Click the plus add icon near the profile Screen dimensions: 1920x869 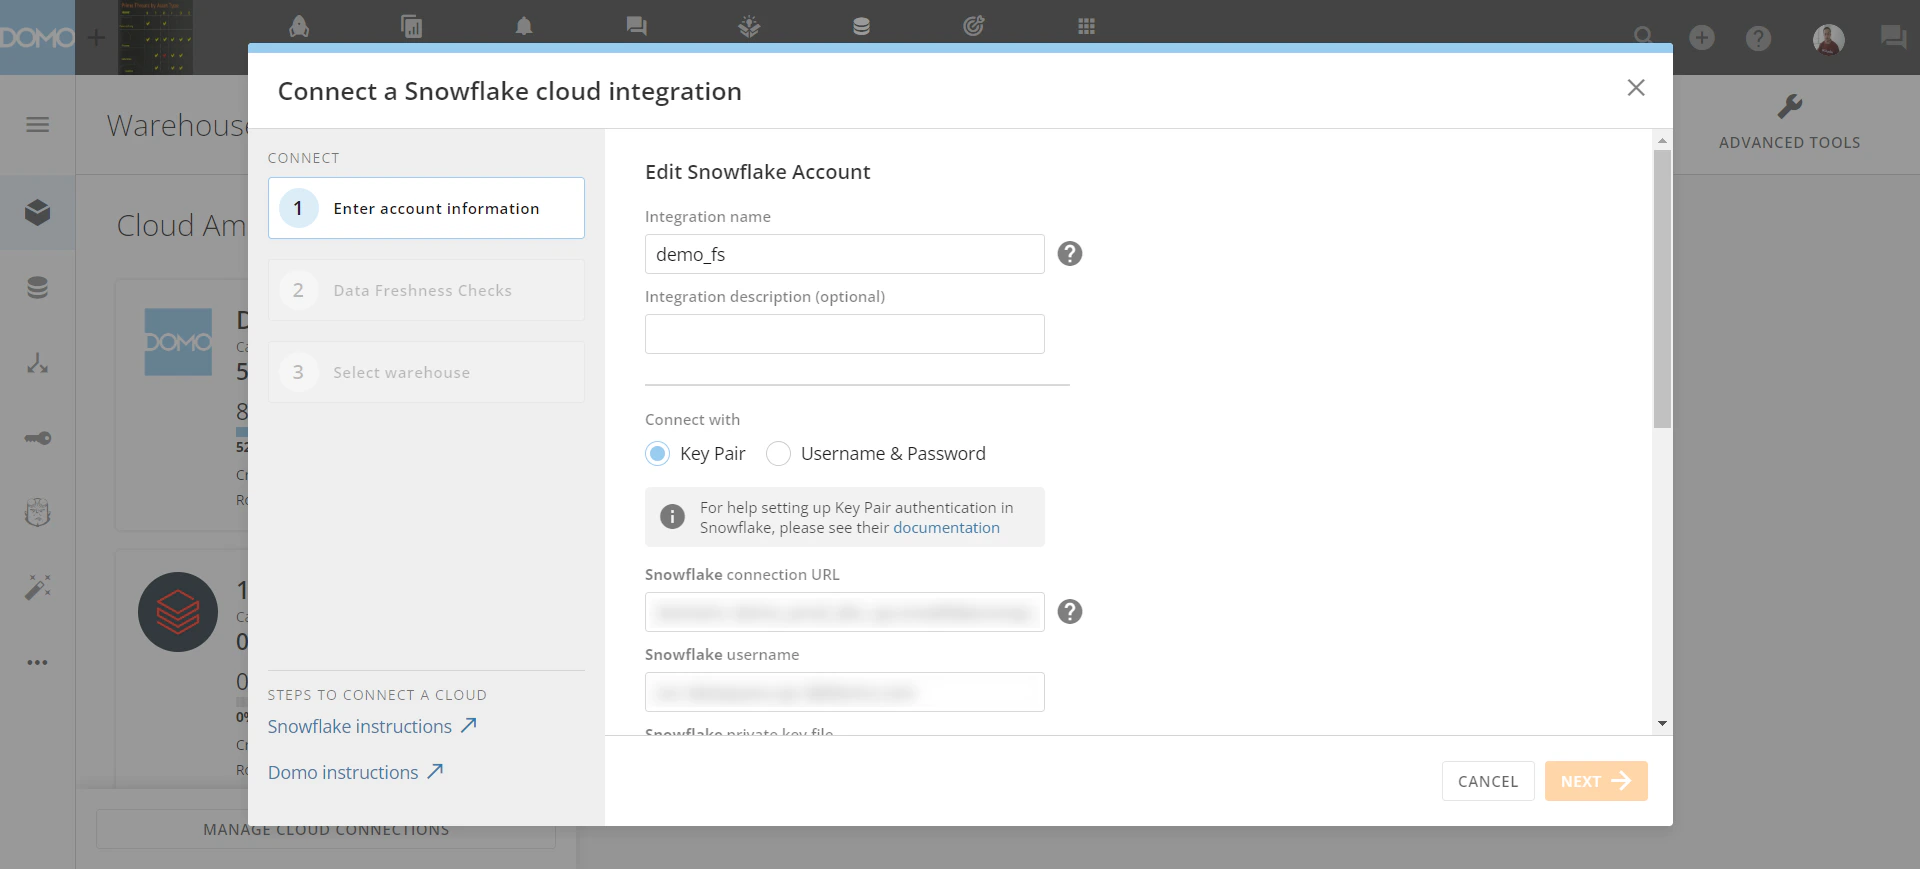pyautogui.click(x=1702, y=38)
